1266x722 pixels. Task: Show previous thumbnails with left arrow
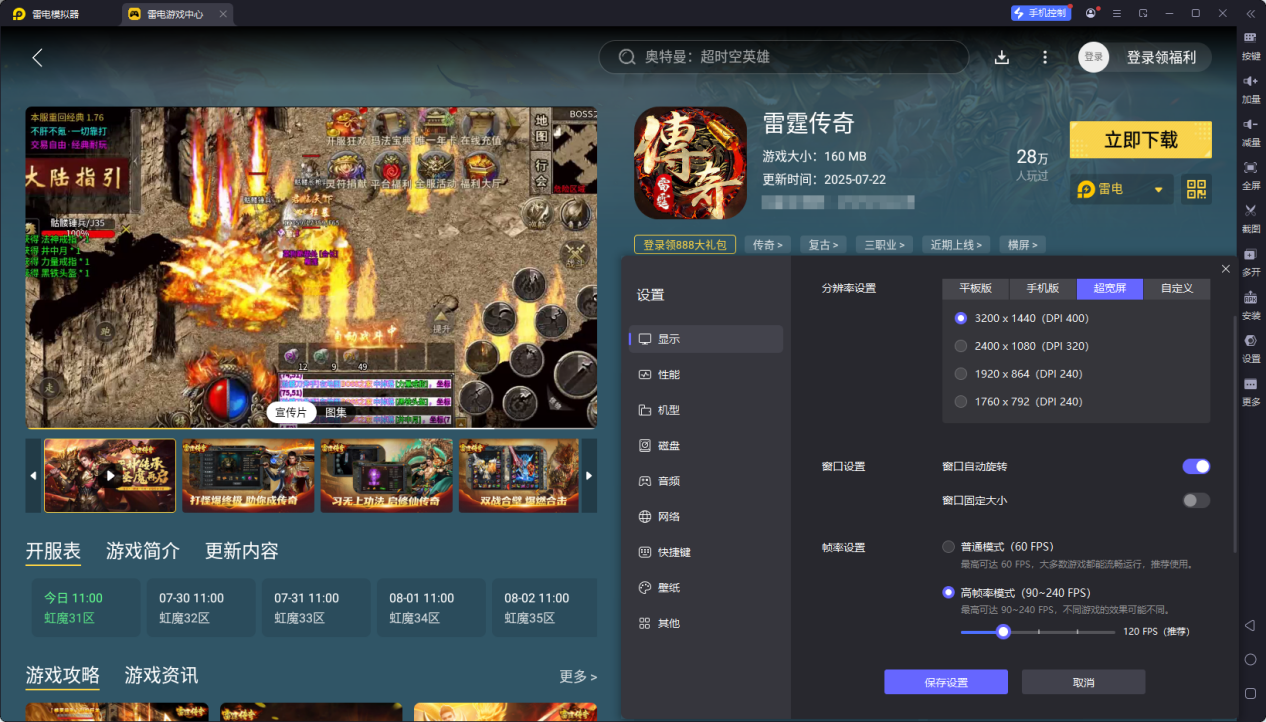tap(33, 476)
